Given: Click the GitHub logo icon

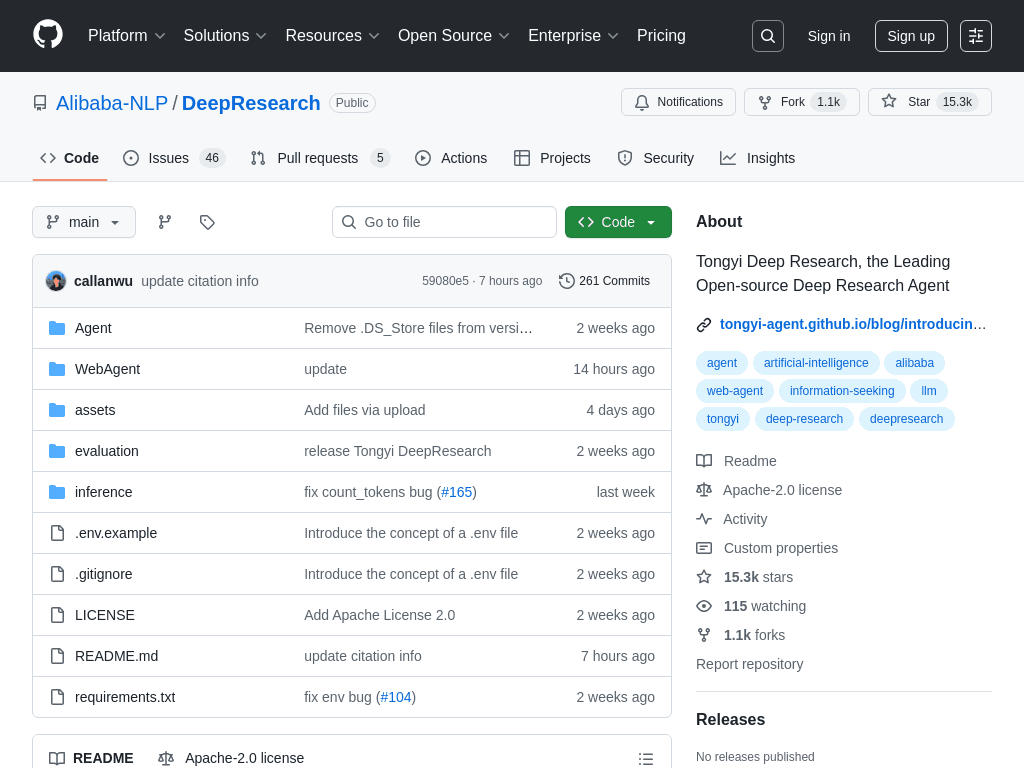Looking at the screenshot, I should click(48, 35).
